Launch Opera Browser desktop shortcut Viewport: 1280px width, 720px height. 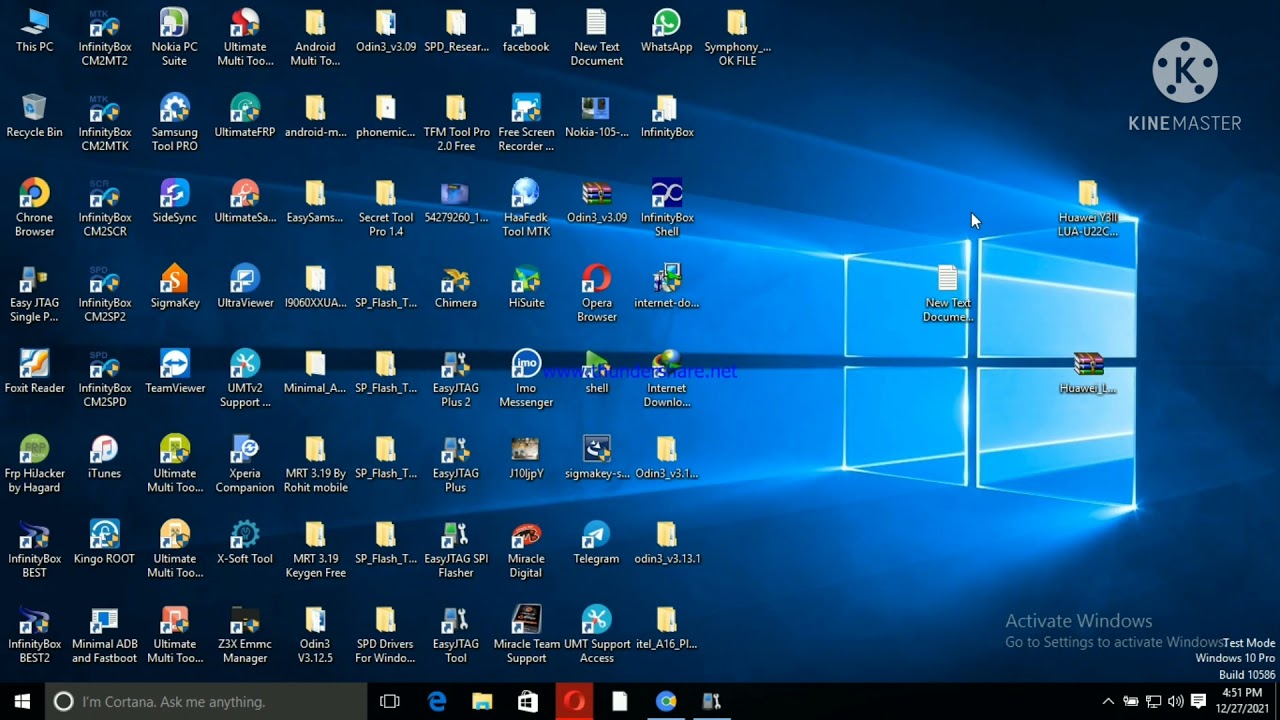[x=596, y=294]
